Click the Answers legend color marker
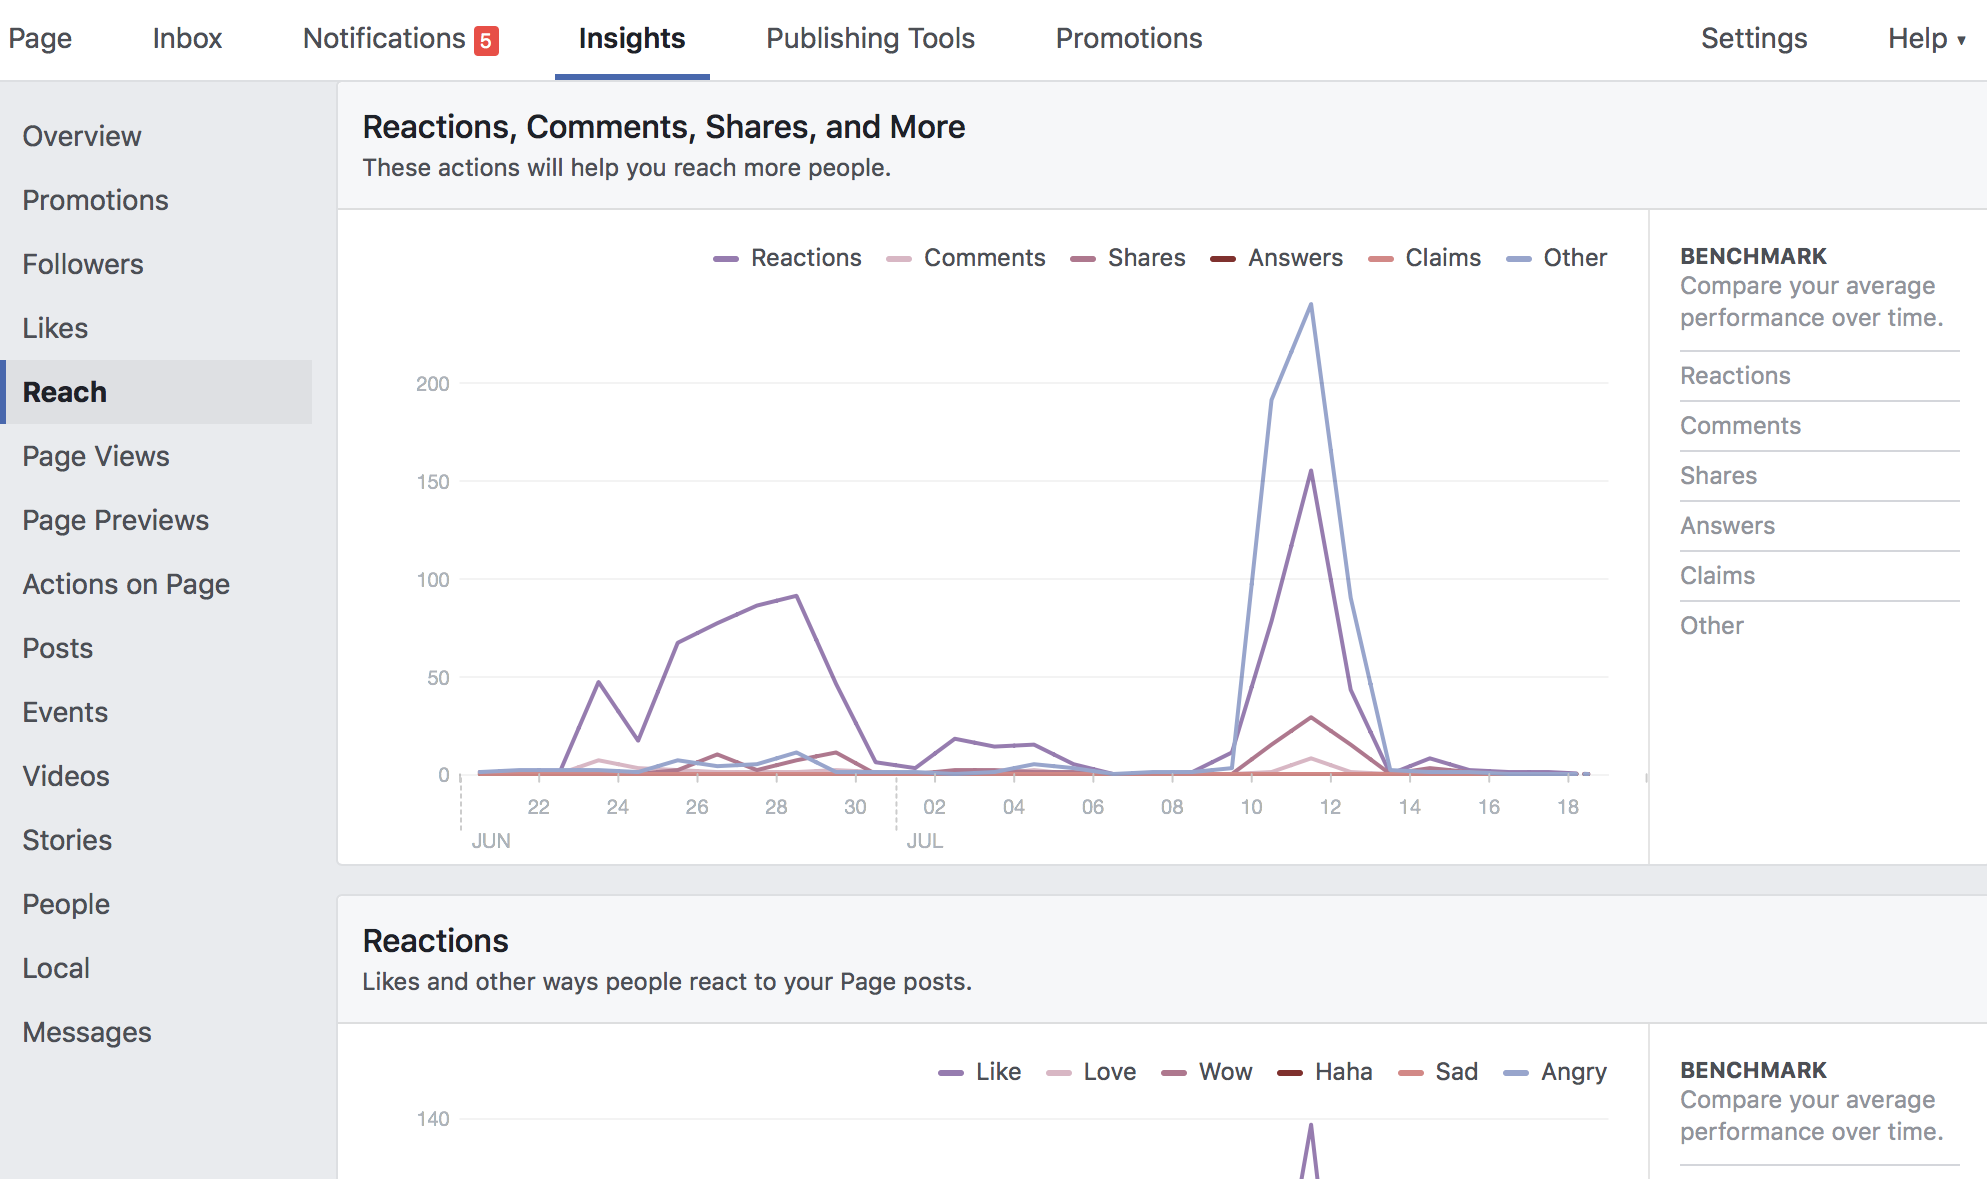This screenshot has width=1987, height=1179. point(1223,259)
